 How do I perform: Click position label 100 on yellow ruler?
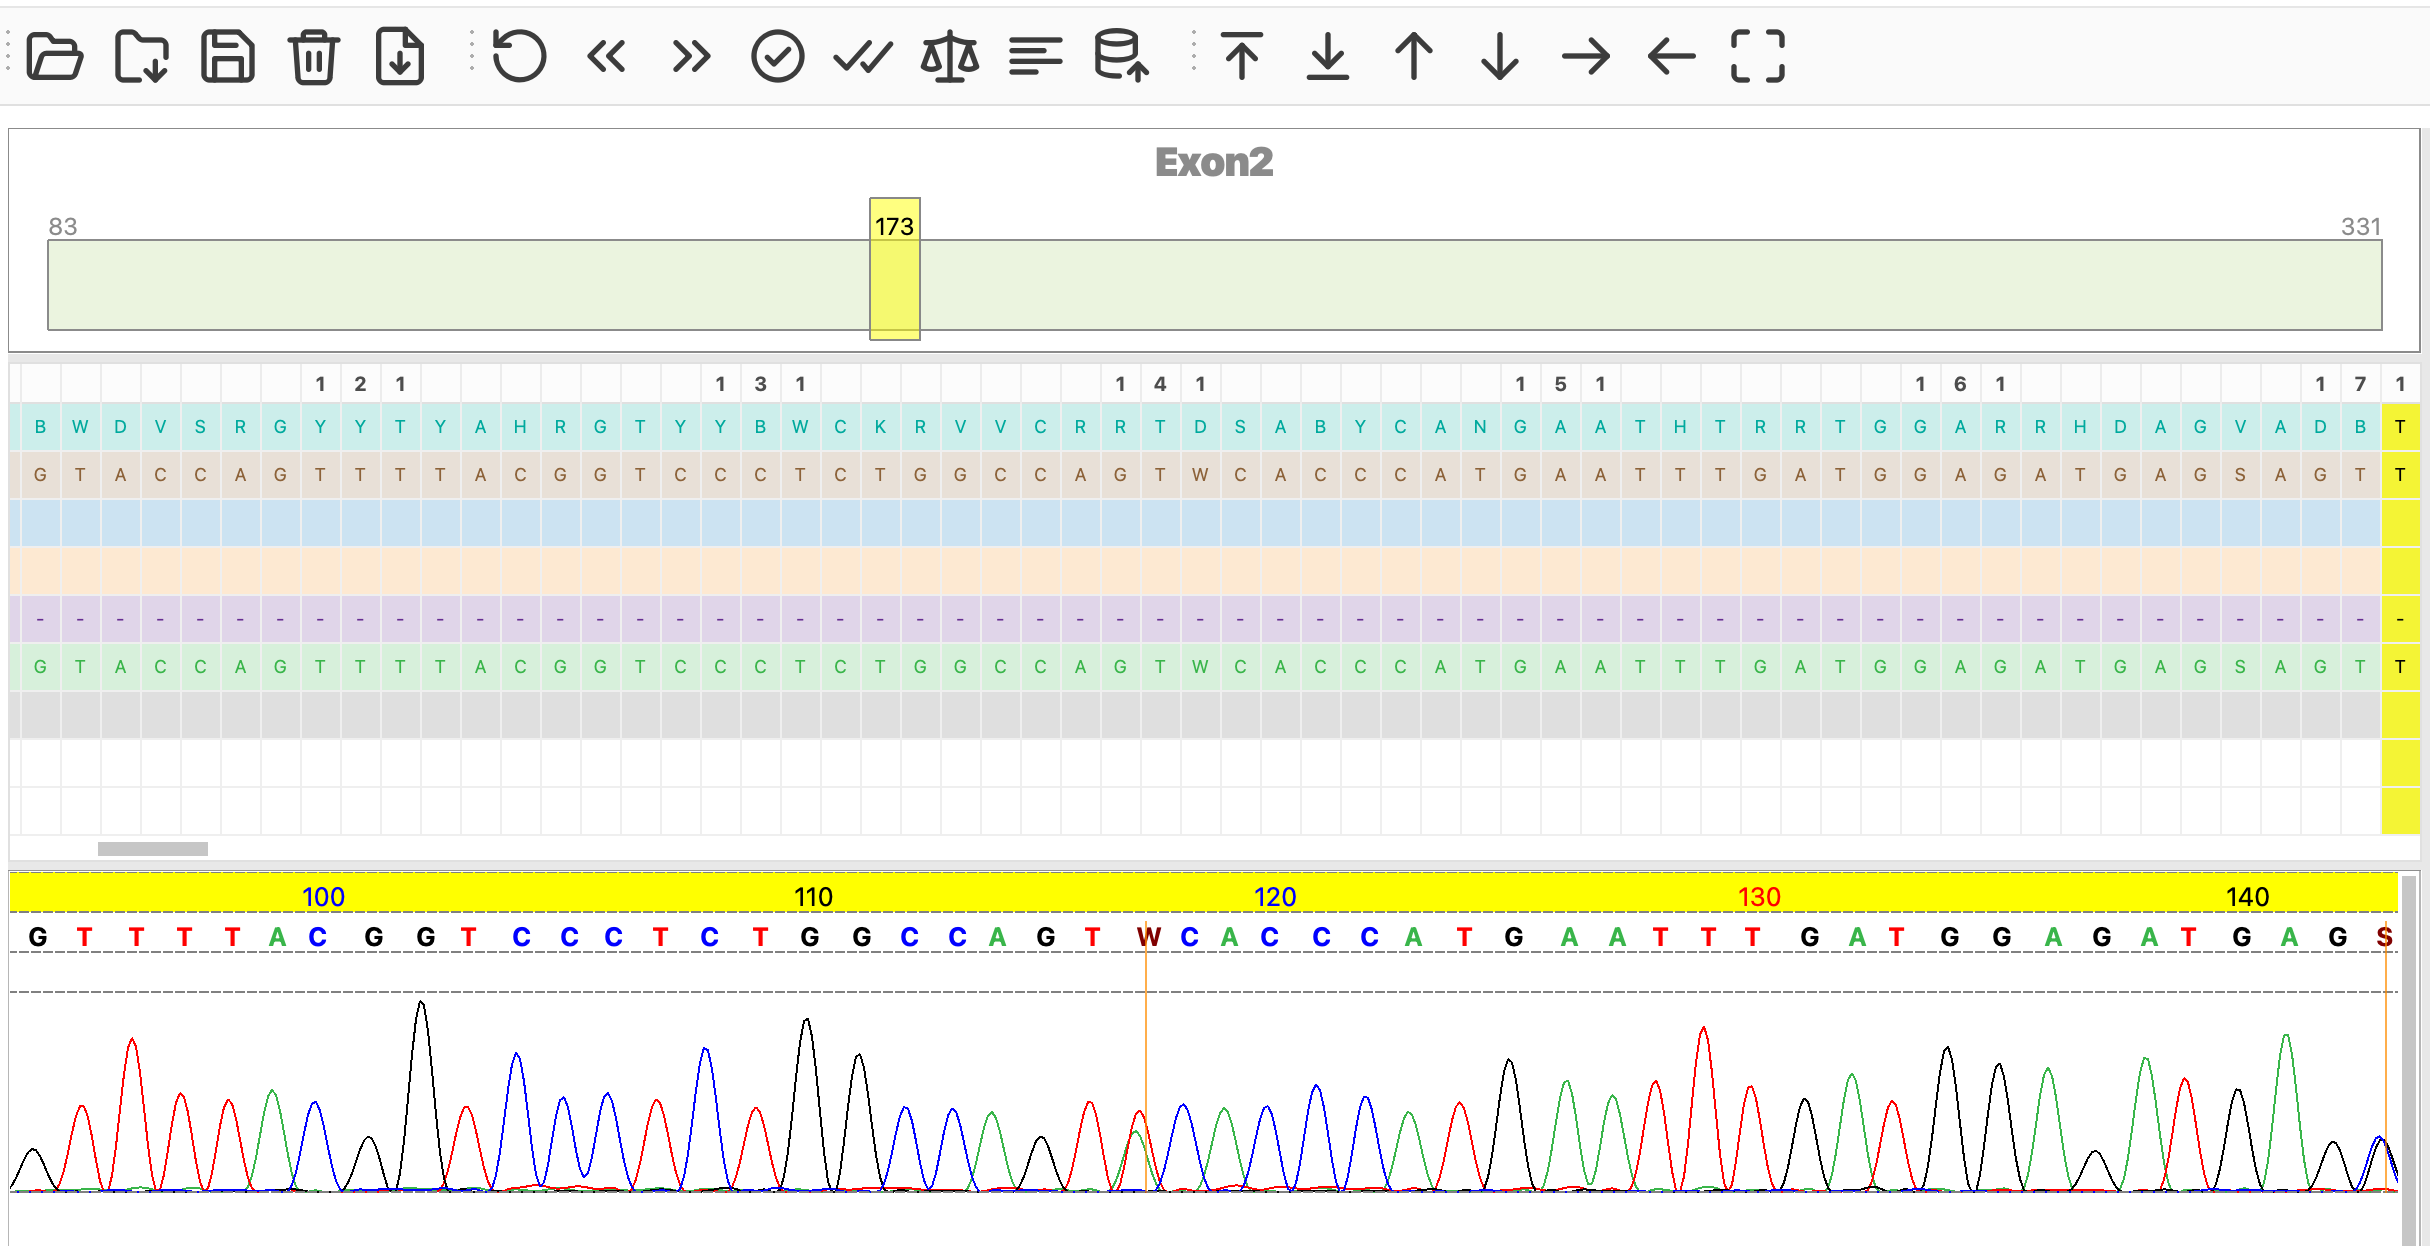323,897
